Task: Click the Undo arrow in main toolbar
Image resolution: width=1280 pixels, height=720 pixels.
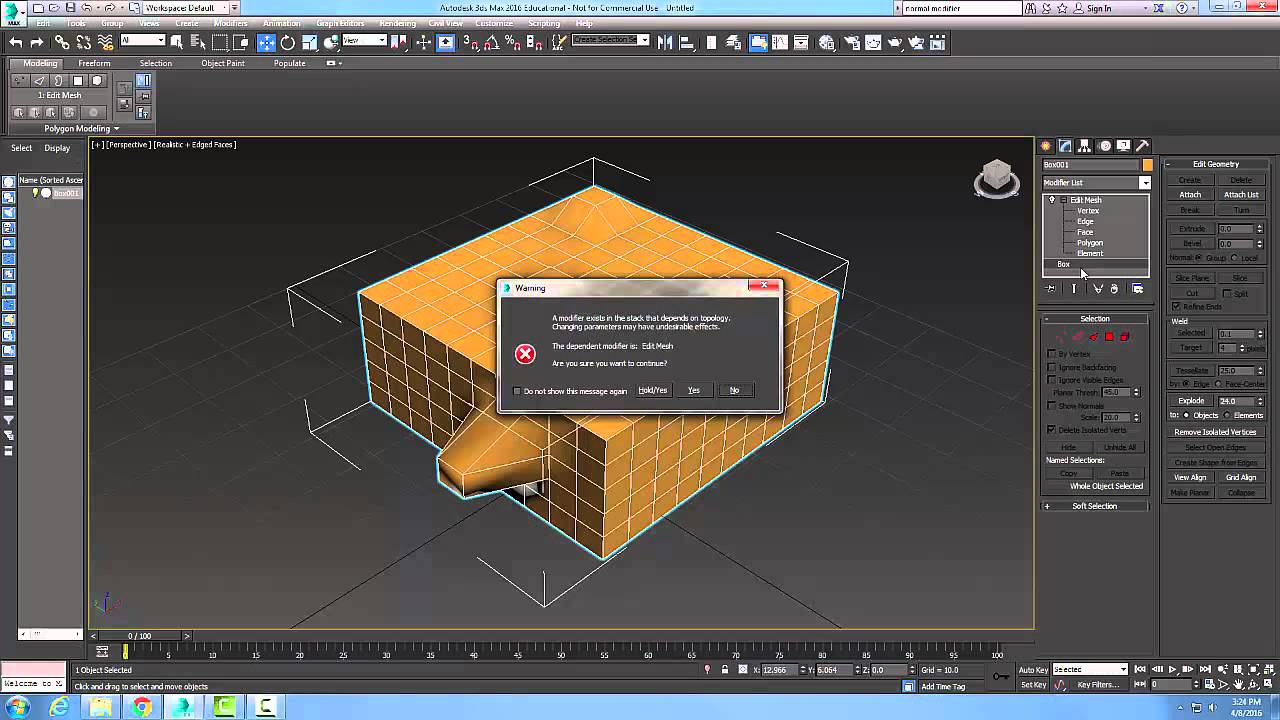Action: coord(15,42)
